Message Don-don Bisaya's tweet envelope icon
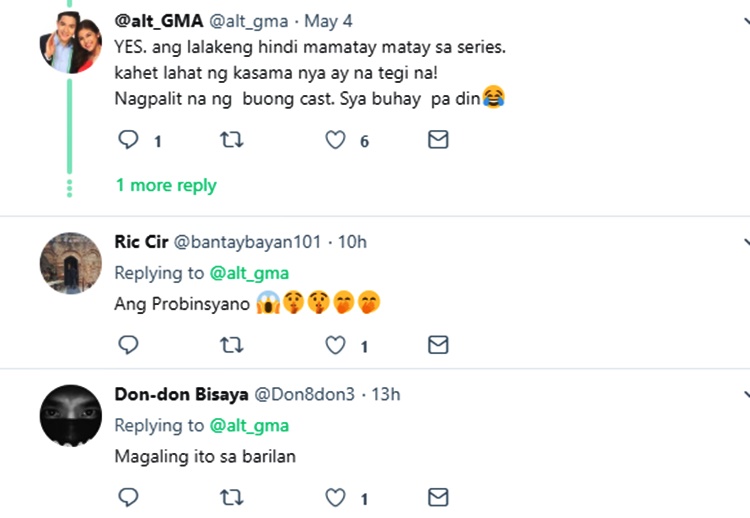This screenshot has height=518, width=750. pos(438,497)
